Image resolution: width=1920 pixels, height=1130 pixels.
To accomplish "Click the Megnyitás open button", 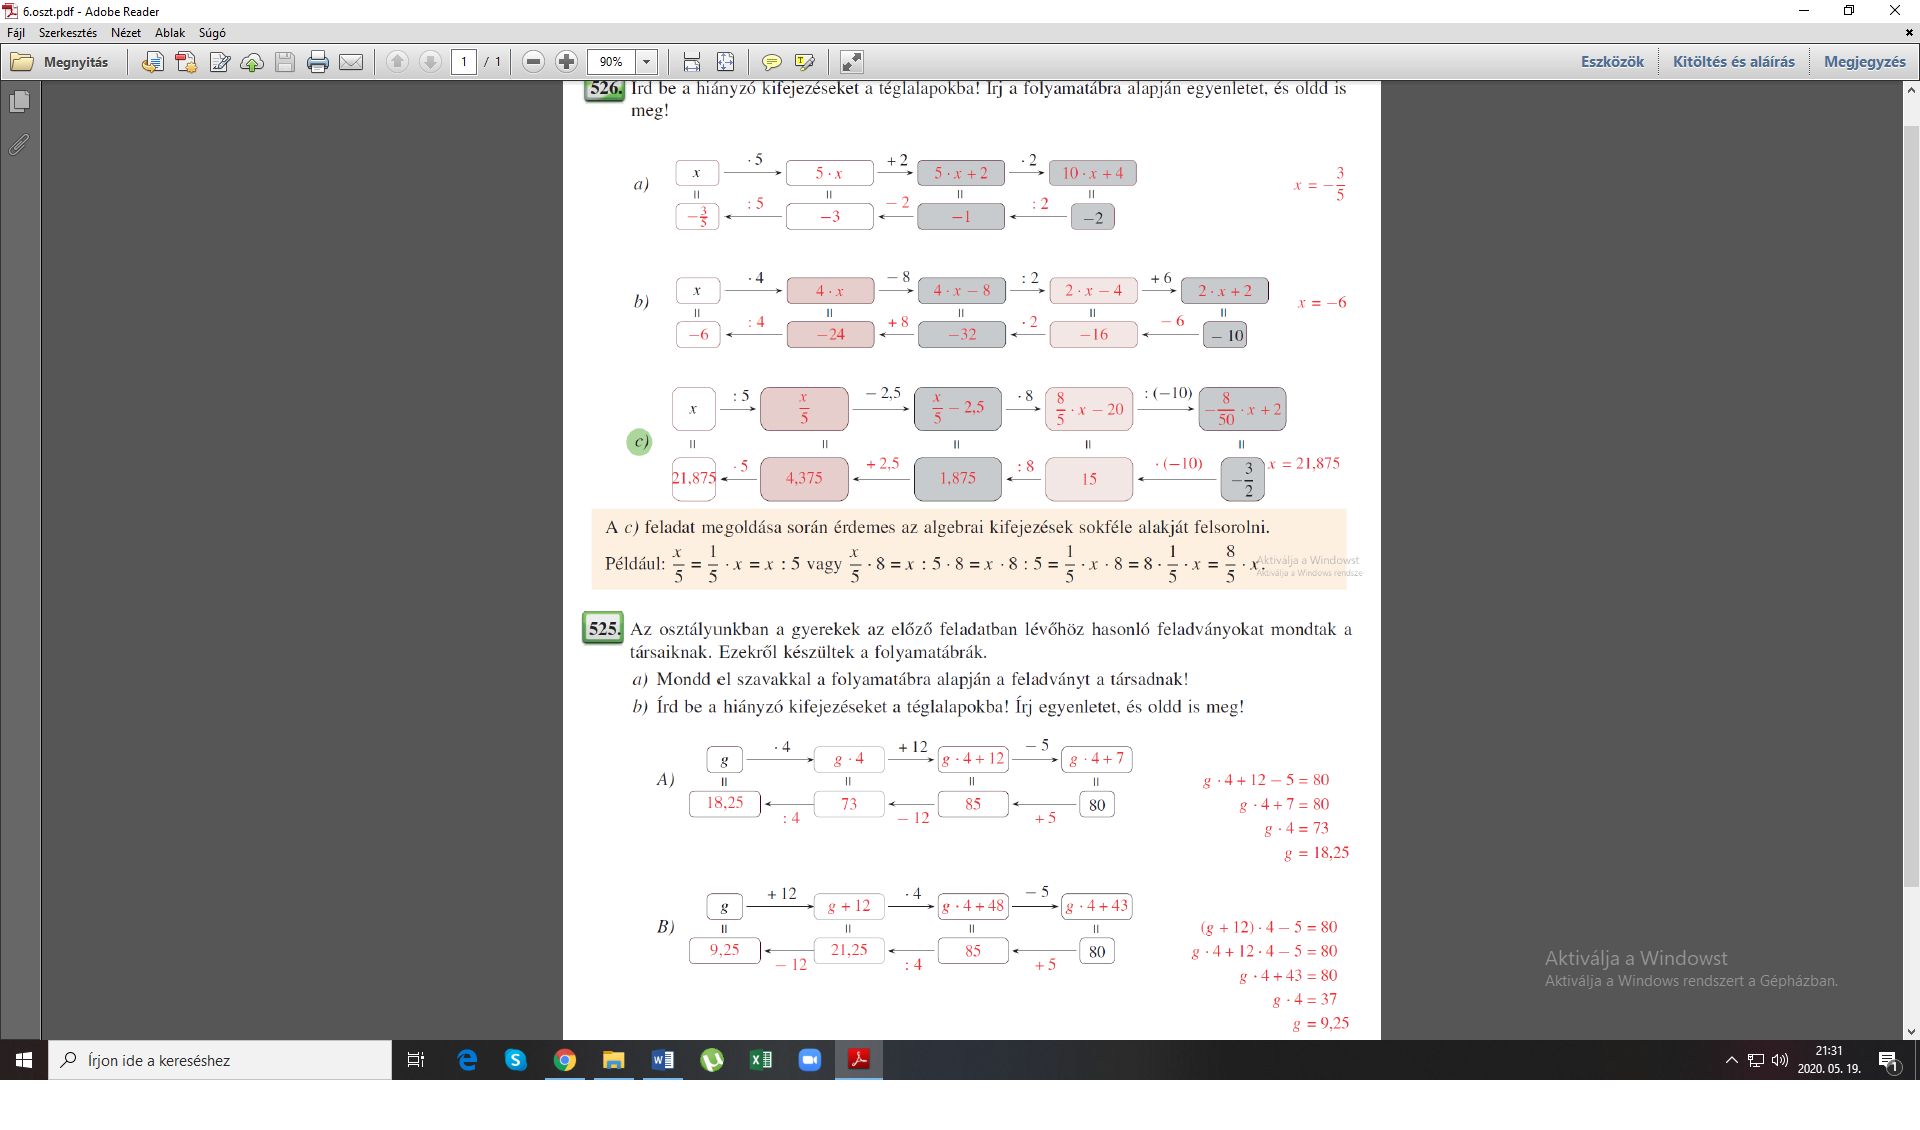I will 61,62.
